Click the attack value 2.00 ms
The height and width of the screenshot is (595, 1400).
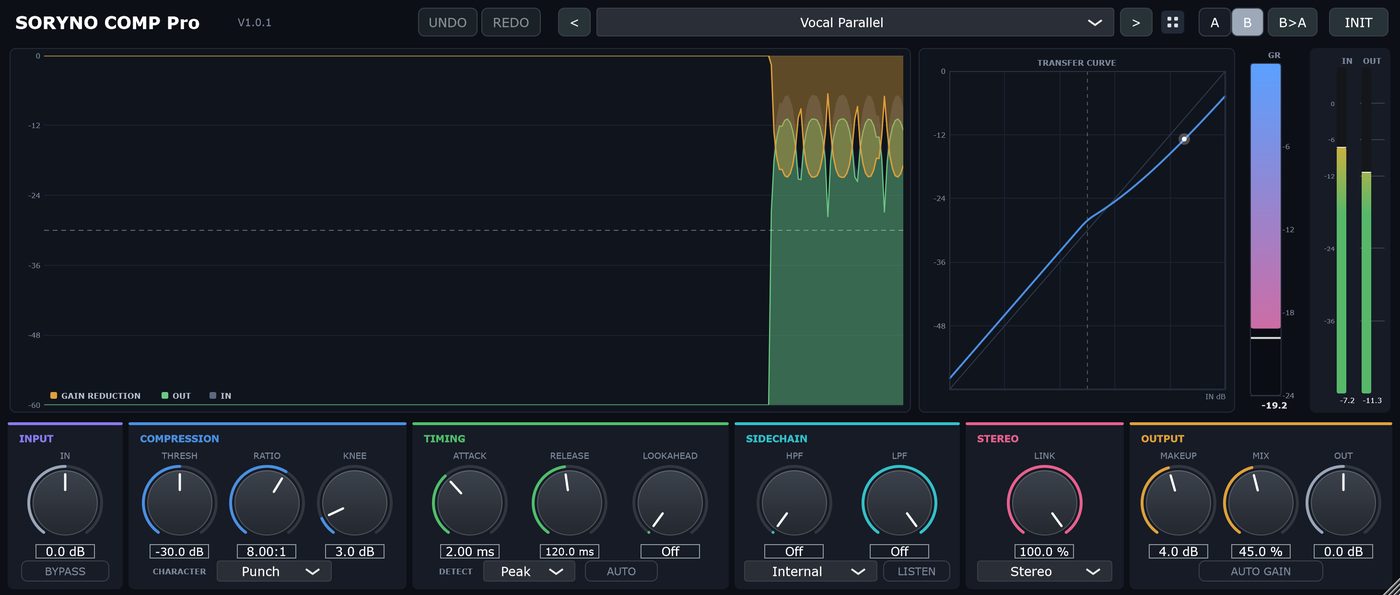click(x=469, y=551)
